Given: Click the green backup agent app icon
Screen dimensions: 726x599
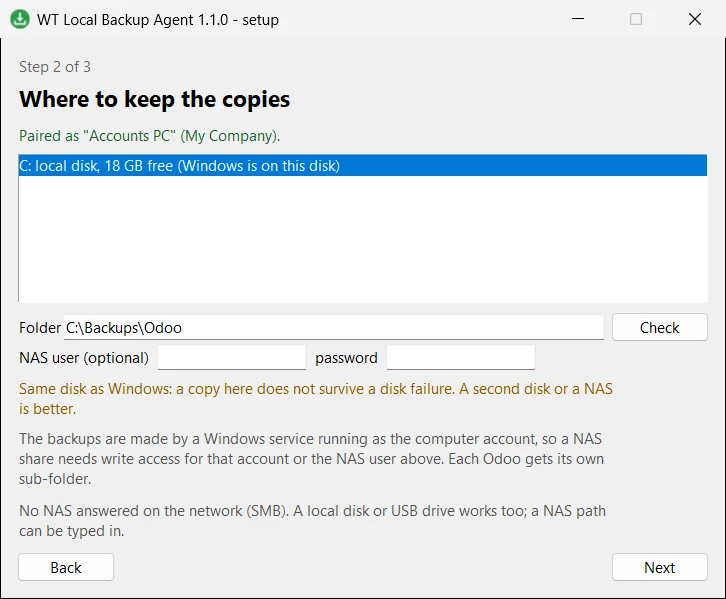Looking at the screenshot, I should coord(20,19).
